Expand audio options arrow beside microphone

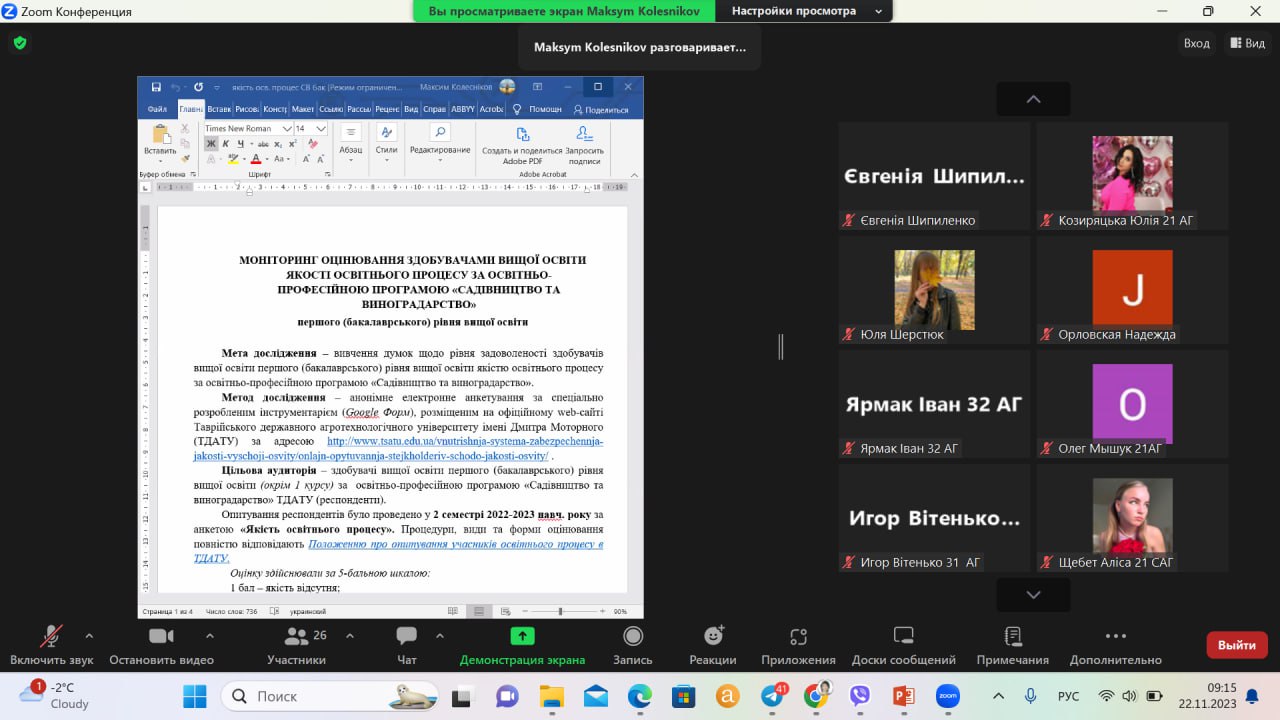pyautogui.click(x=89, y=635)
